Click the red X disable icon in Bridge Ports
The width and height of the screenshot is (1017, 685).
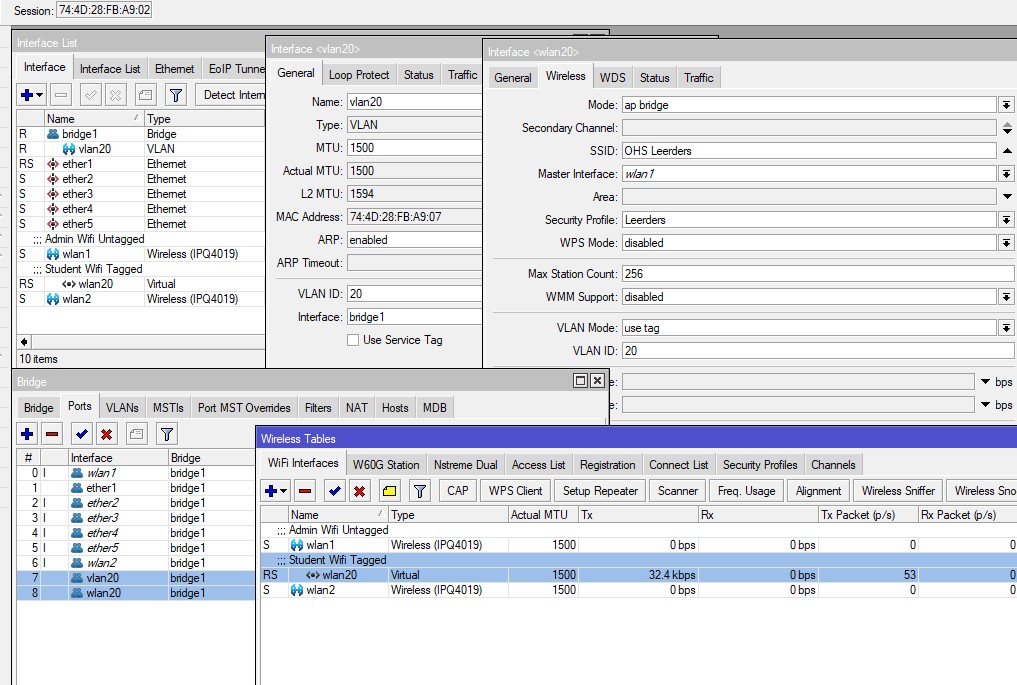[106, 434]
